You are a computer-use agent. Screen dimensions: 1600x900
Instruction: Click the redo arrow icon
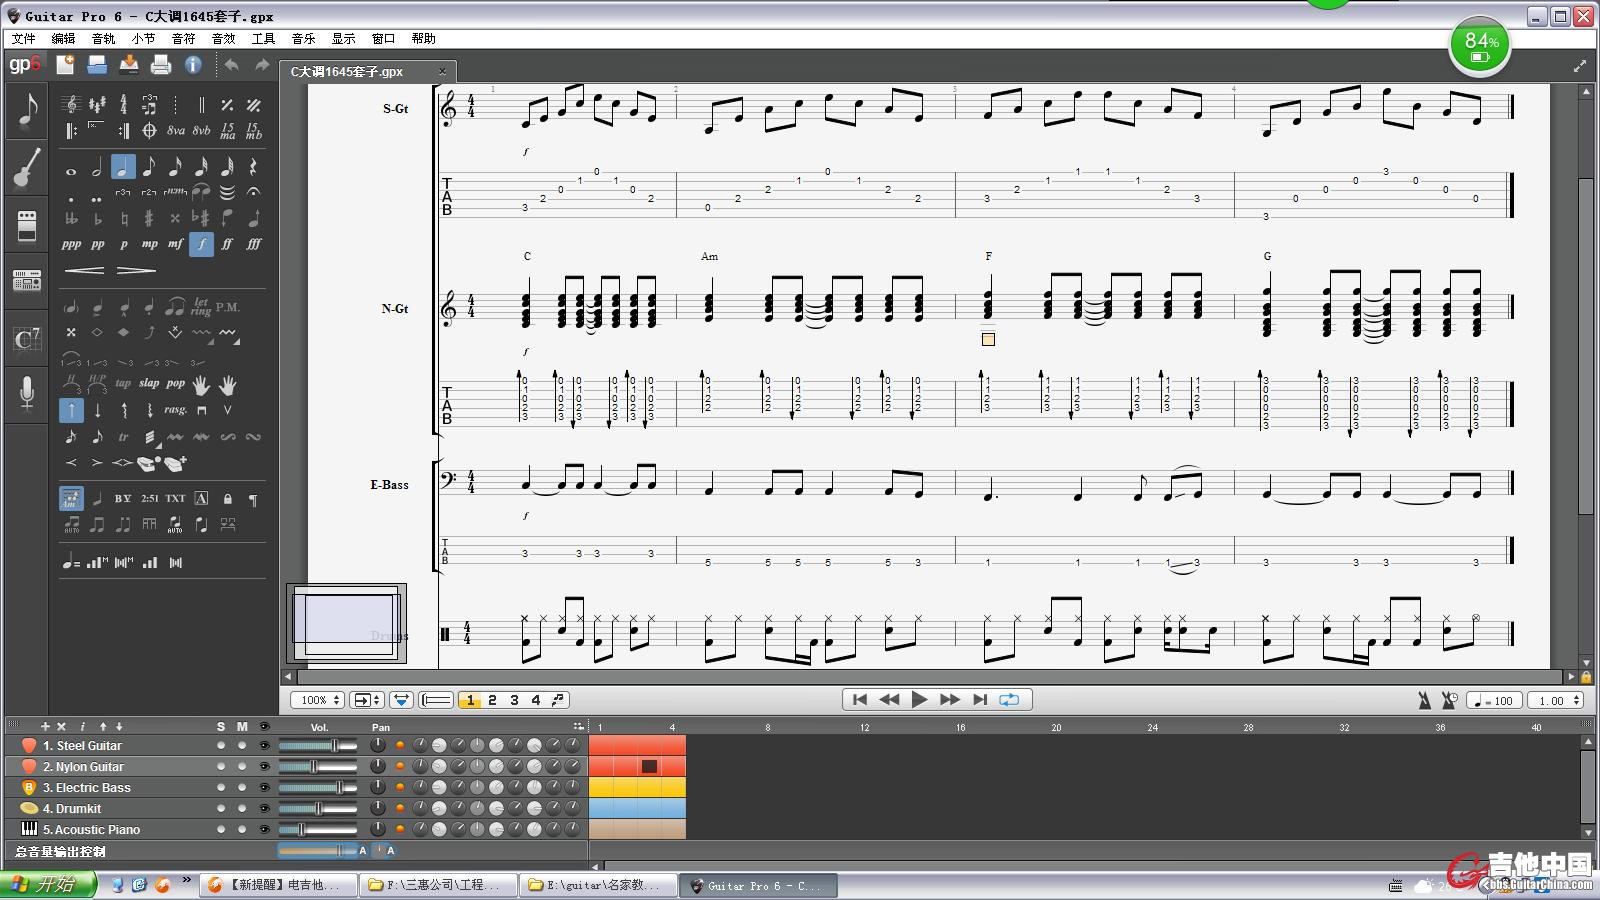pyautogui.click(x=262, y=65)
